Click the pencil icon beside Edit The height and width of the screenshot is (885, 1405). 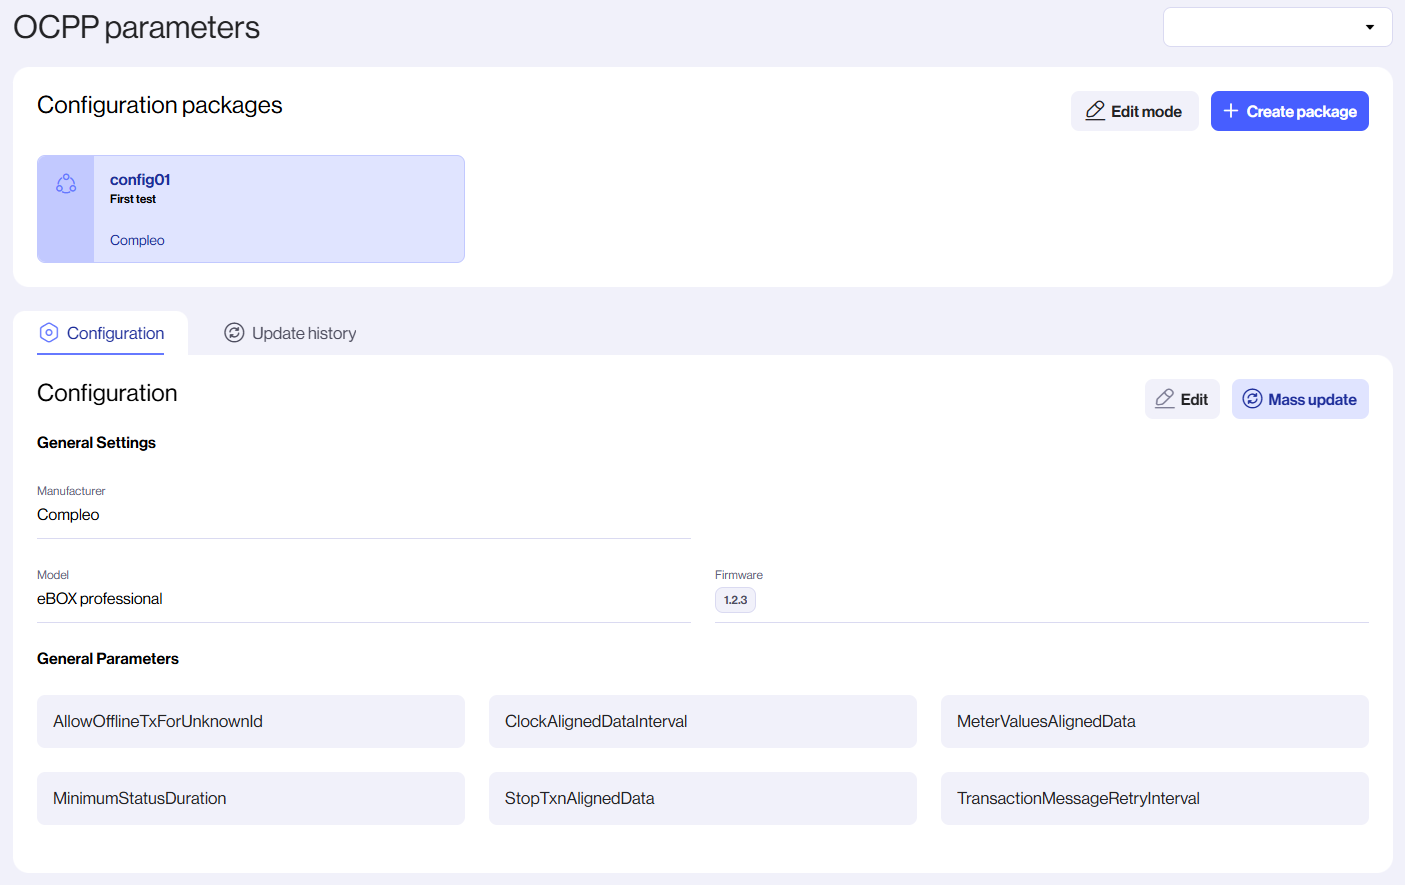(1164, 399)
